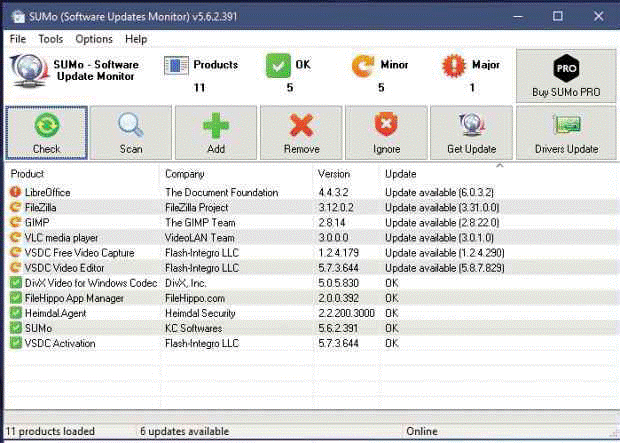Start a Scan for installed software
The height and width of the screenshot is (443, 620).
pyautogui.click(x=131, y=133)
